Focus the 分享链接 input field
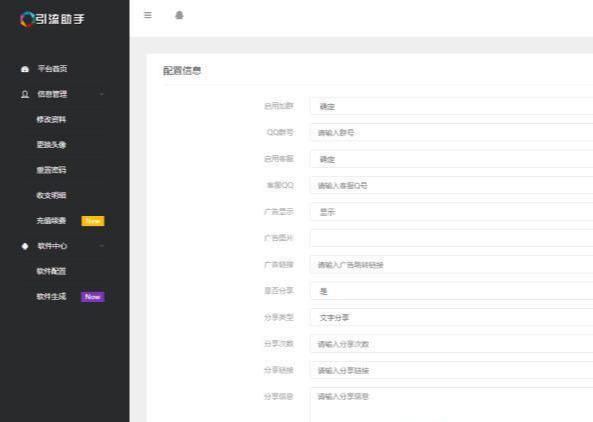This screenshot has width=593, height=422. point(452,370)
